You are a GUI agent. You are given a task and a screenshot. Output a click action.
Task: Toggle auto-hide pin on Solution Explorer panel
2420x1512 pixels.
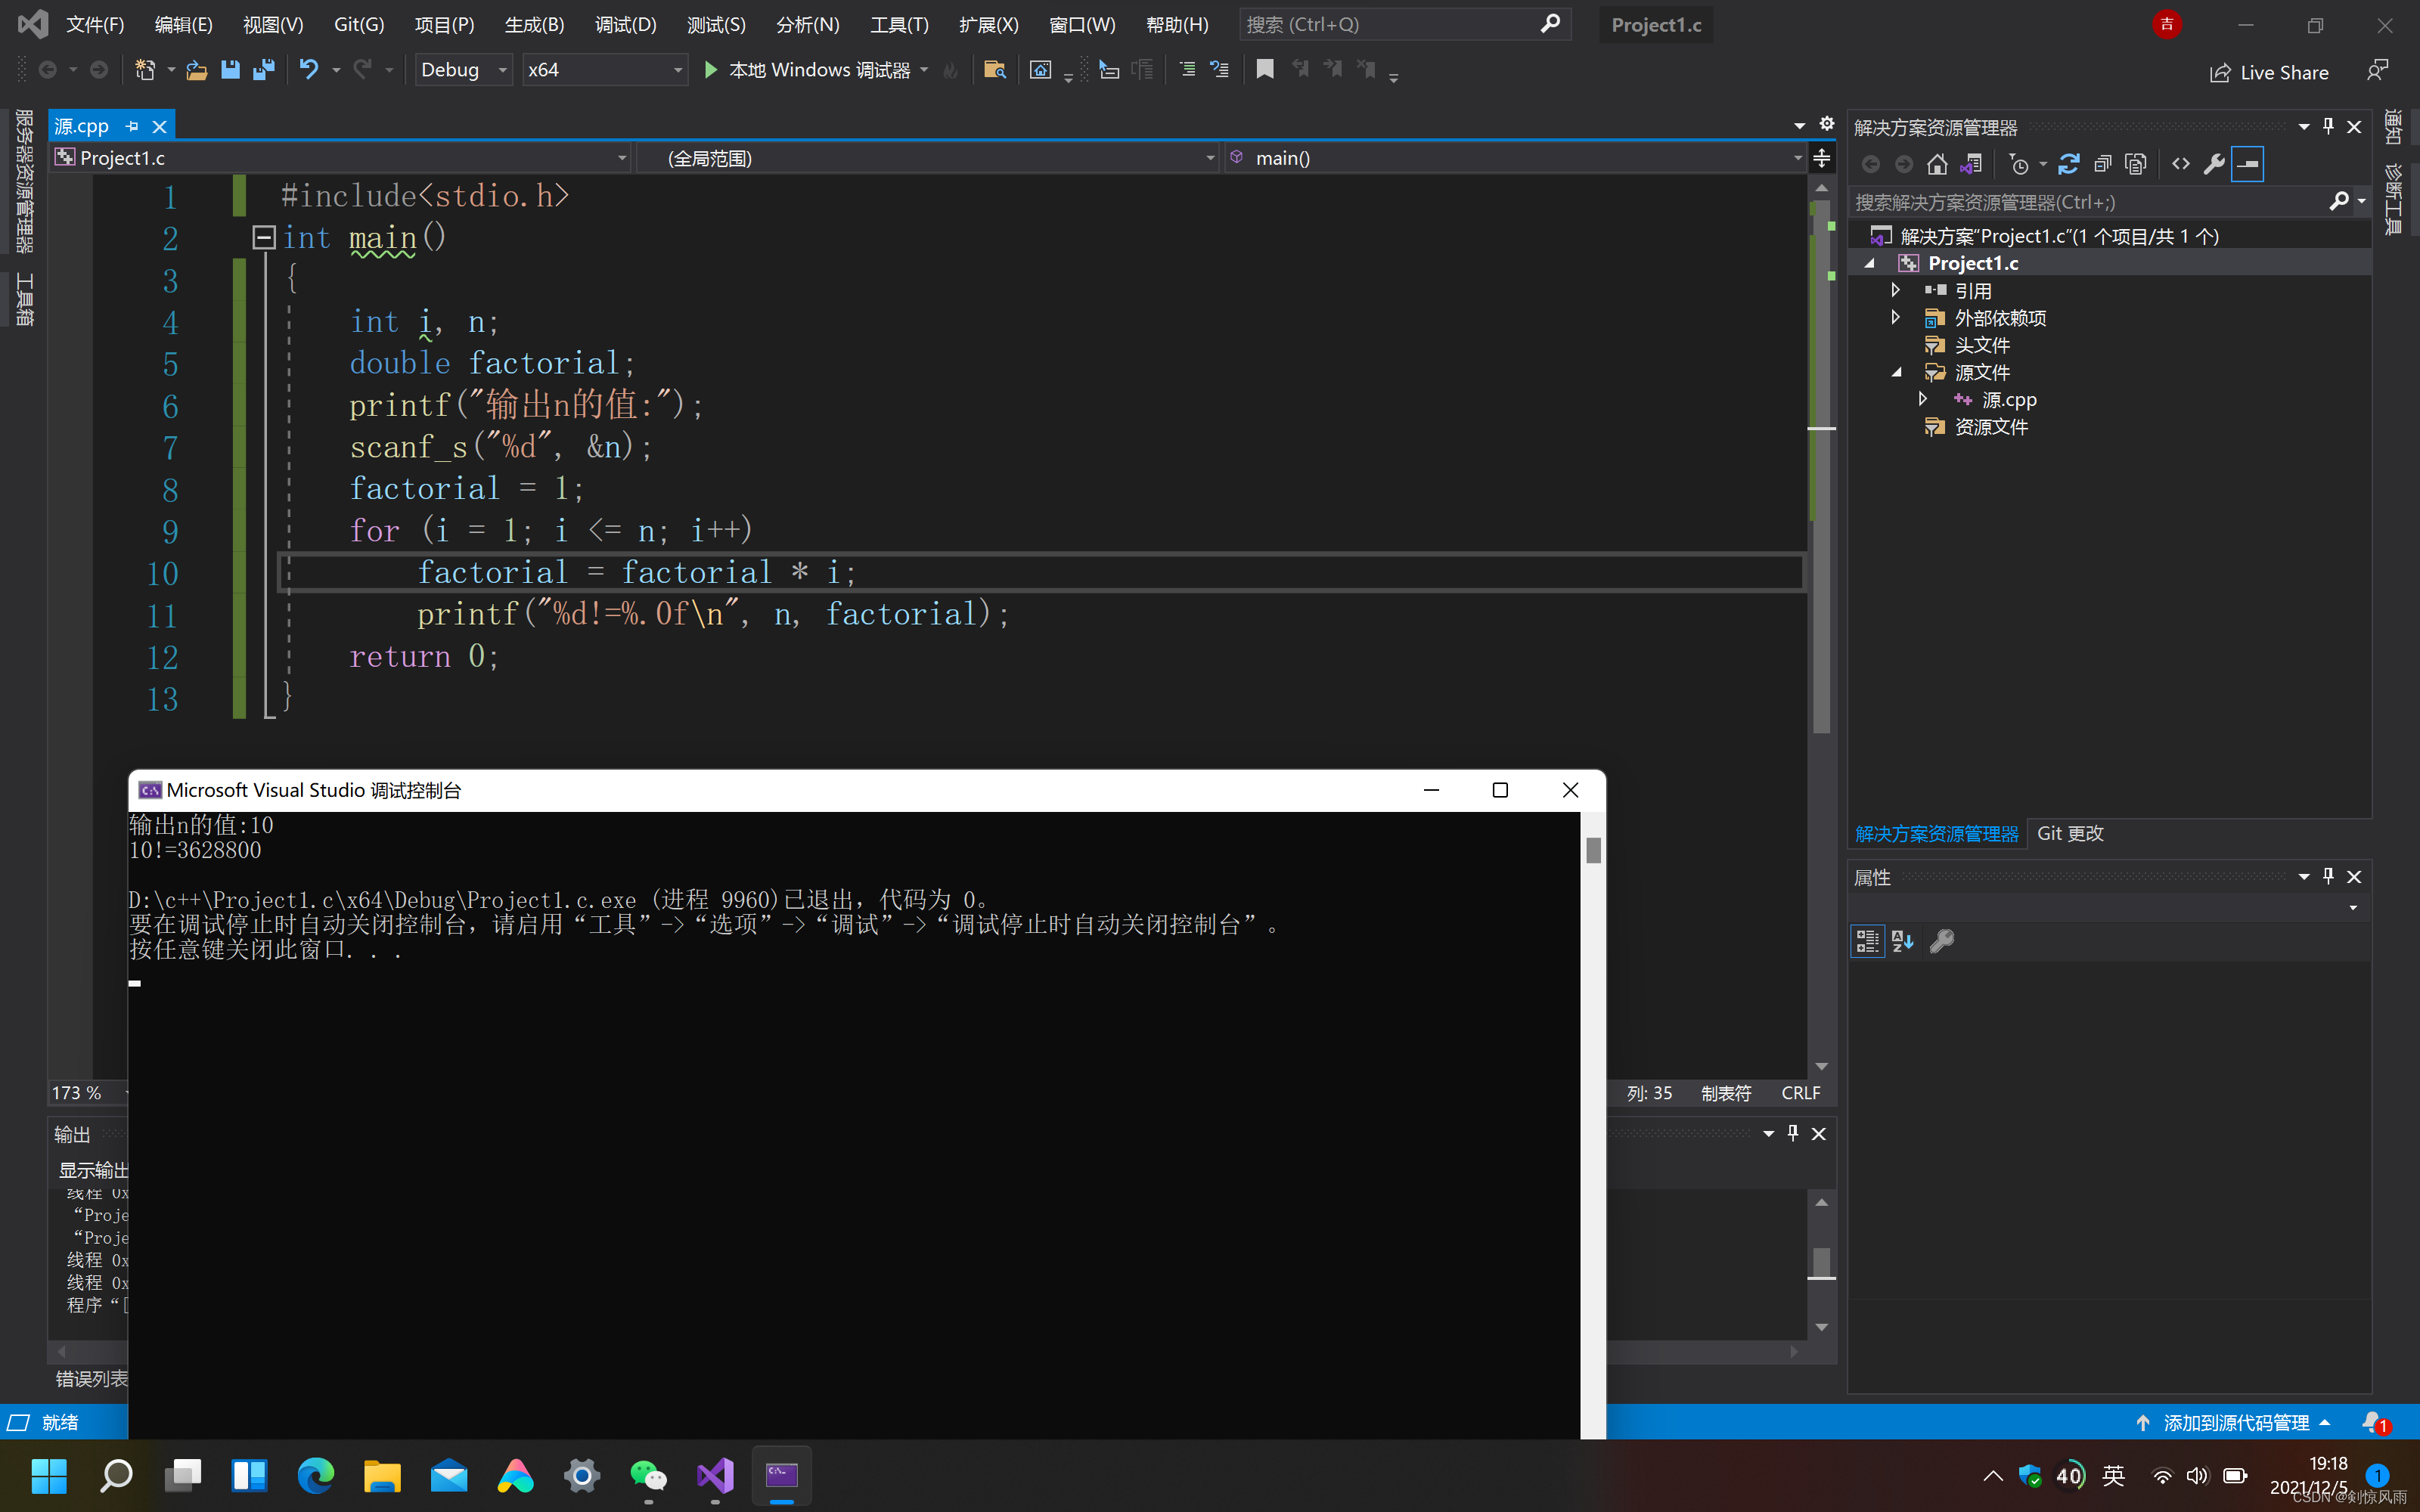coord(2328,127)
